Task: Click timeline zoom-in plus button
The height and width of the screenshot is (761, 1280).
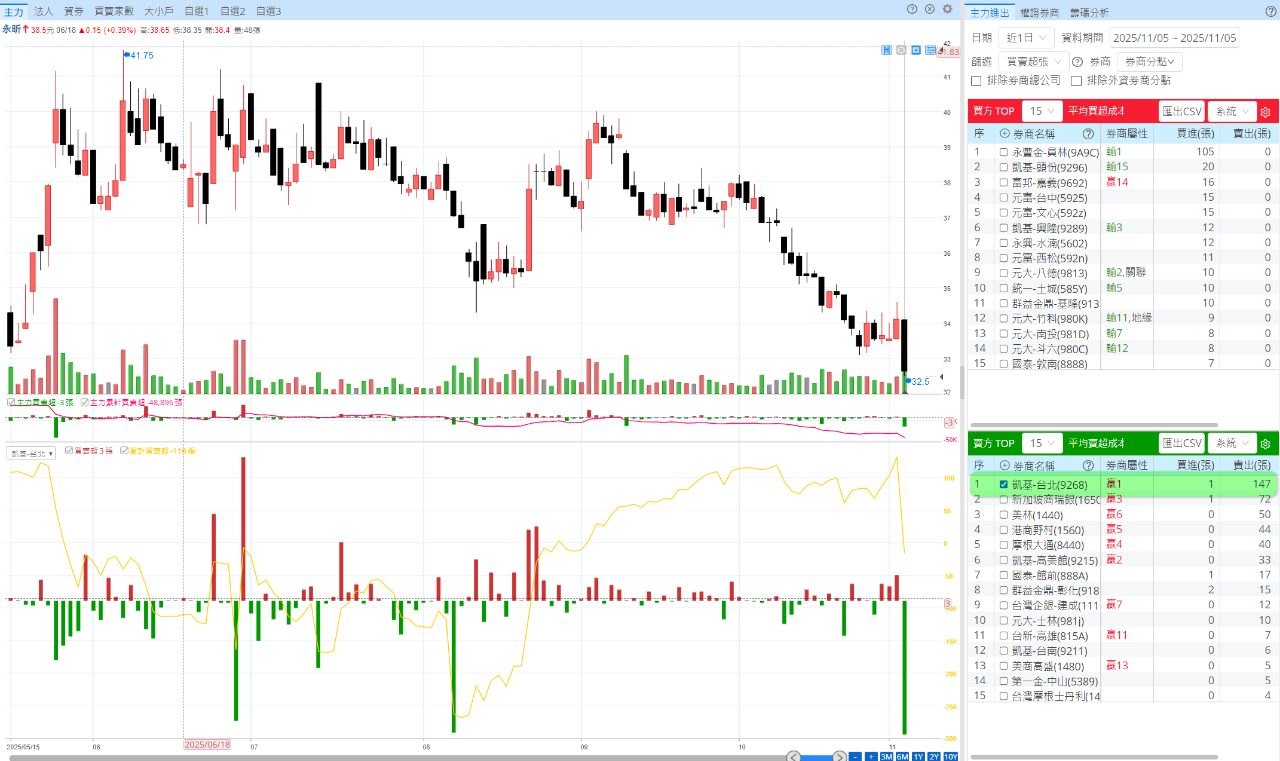Action: click(x=870, y=756)
